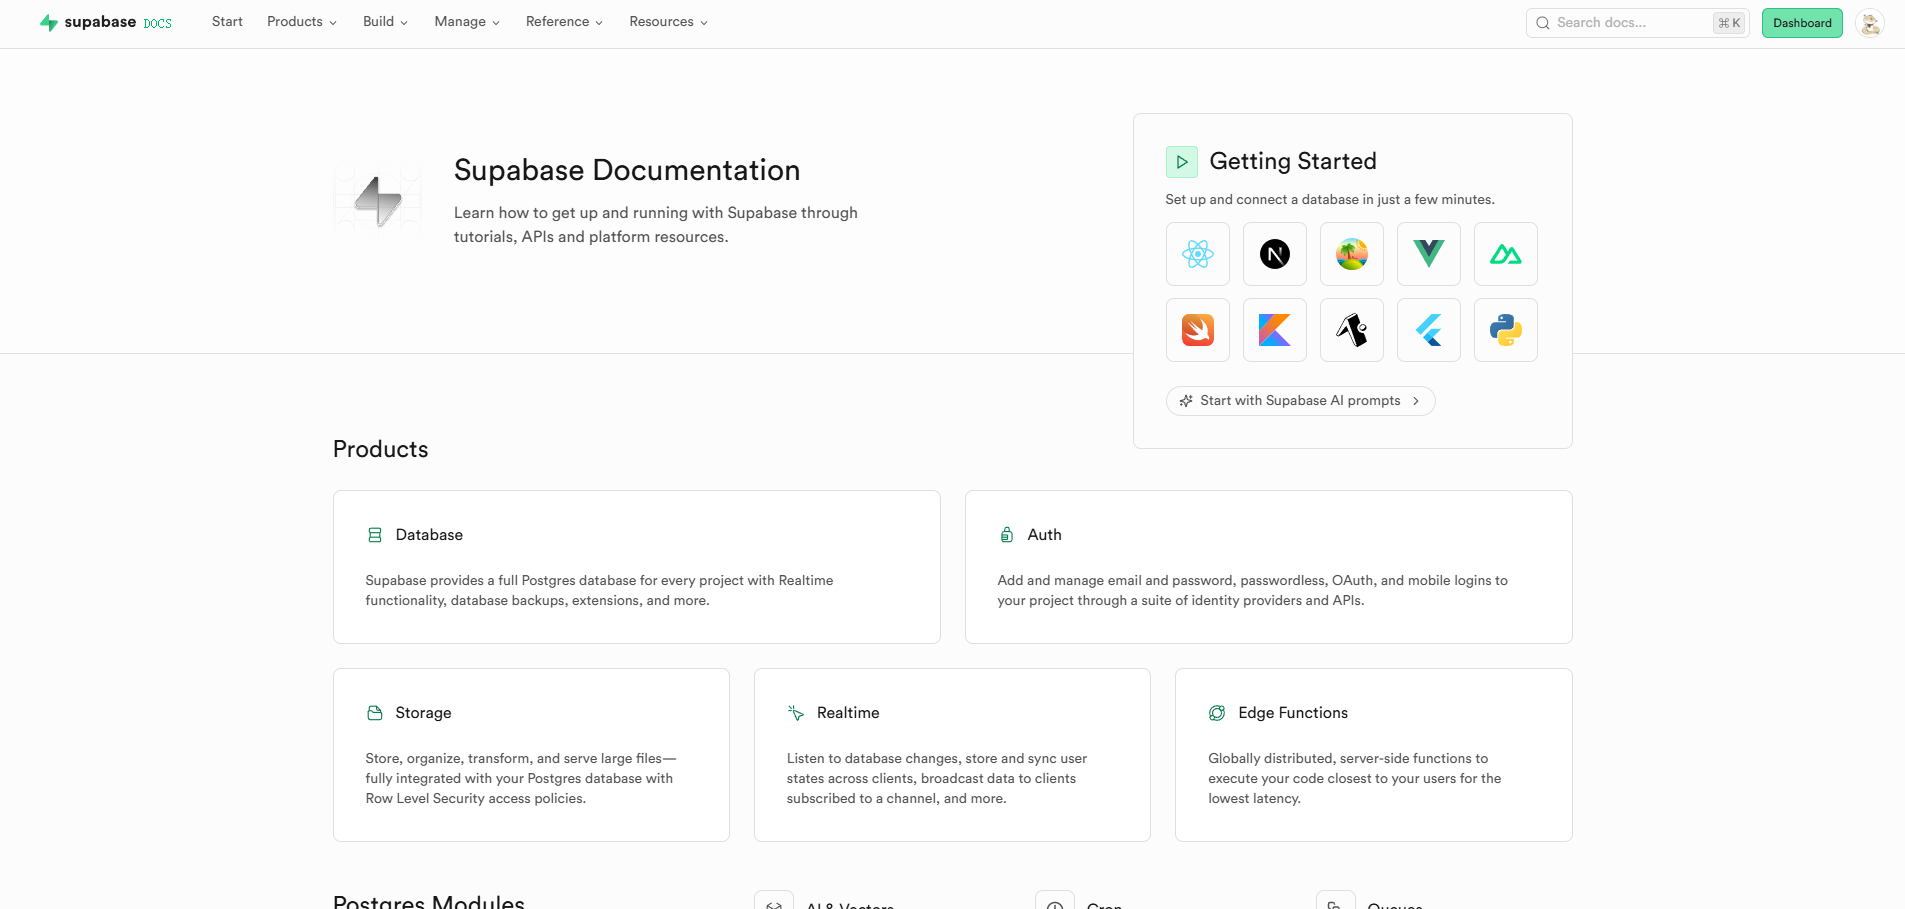Click the Products section heading
Viewport: 1905px width, 909px height.
coord(380,449)
